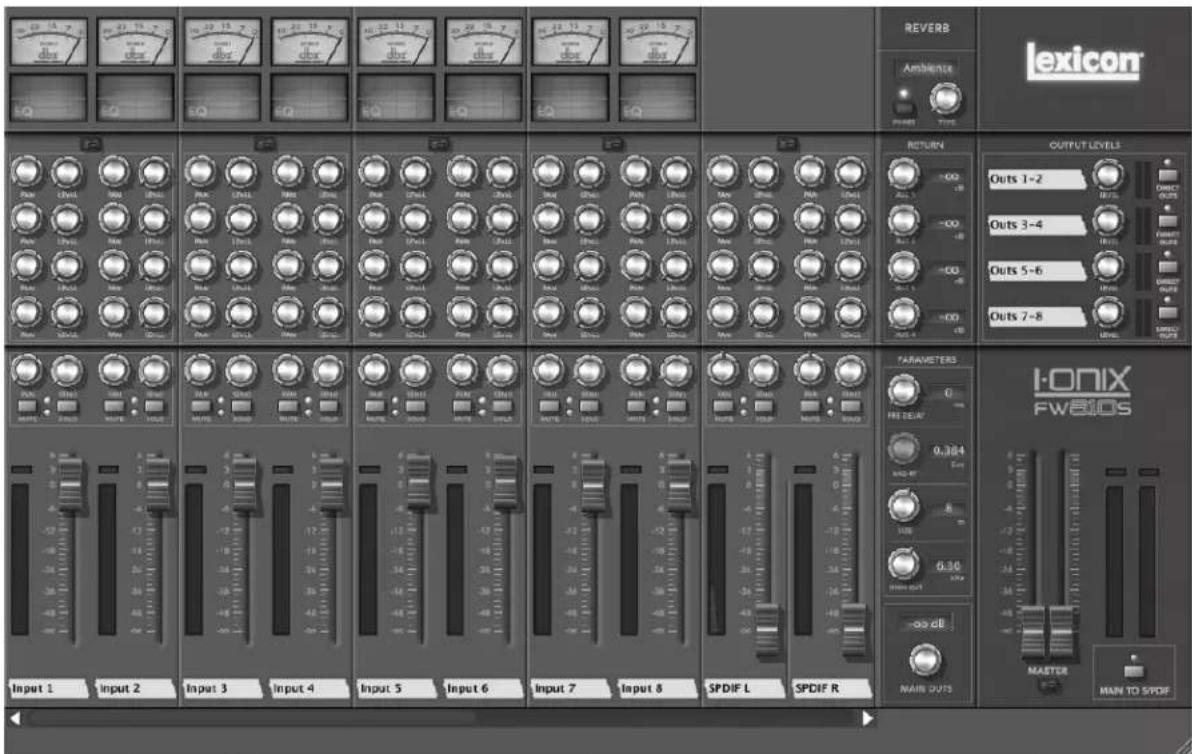This screenshot has width=1192, height=754.
Task: Click the link icon between Inputs 3 and 4
Action: (x=265, y=143)
